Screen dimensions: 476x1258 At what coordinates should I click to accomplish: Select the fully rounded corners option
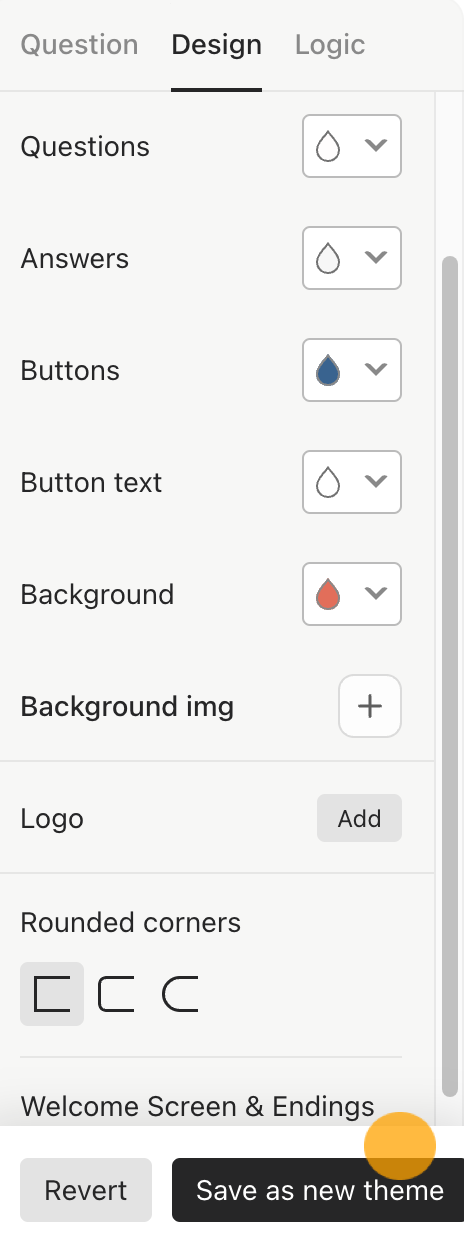(180, 994)
